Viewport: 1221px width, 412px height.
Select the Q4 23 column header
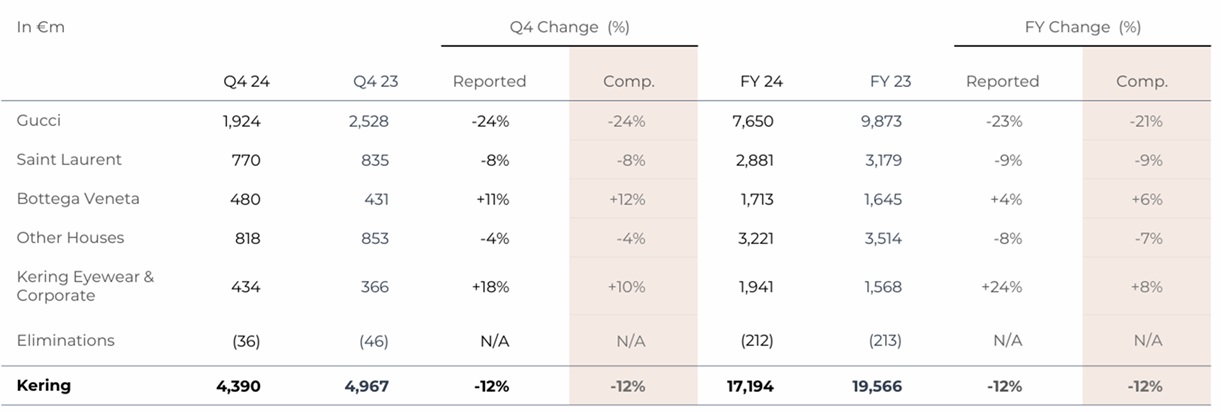[x=375, y=81]
